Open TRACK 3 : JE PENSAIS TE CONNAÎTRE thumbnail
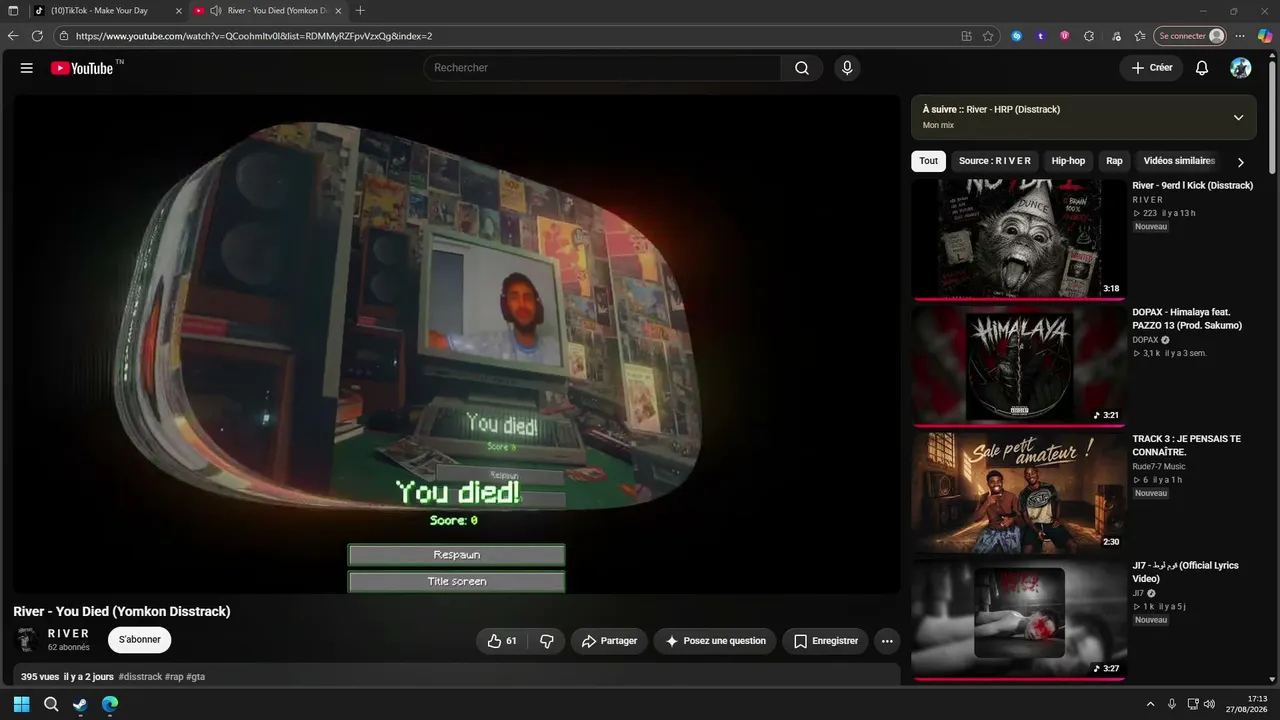This screenshot has height=720, width=1280. [1019, 492]
